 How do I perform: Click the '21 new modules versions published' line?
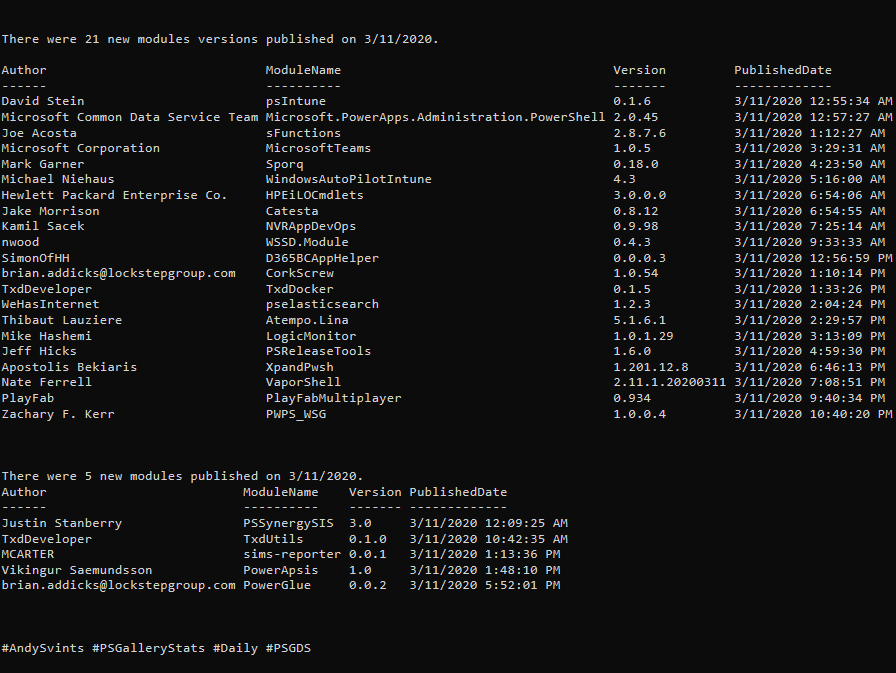click(220, 39)
